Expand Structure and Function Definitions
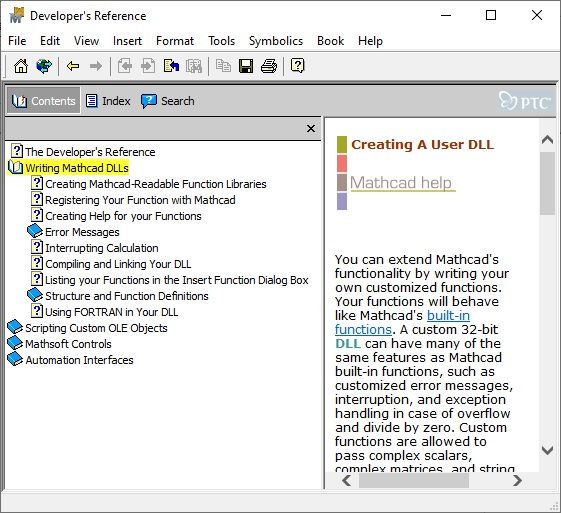 (127, 296)
